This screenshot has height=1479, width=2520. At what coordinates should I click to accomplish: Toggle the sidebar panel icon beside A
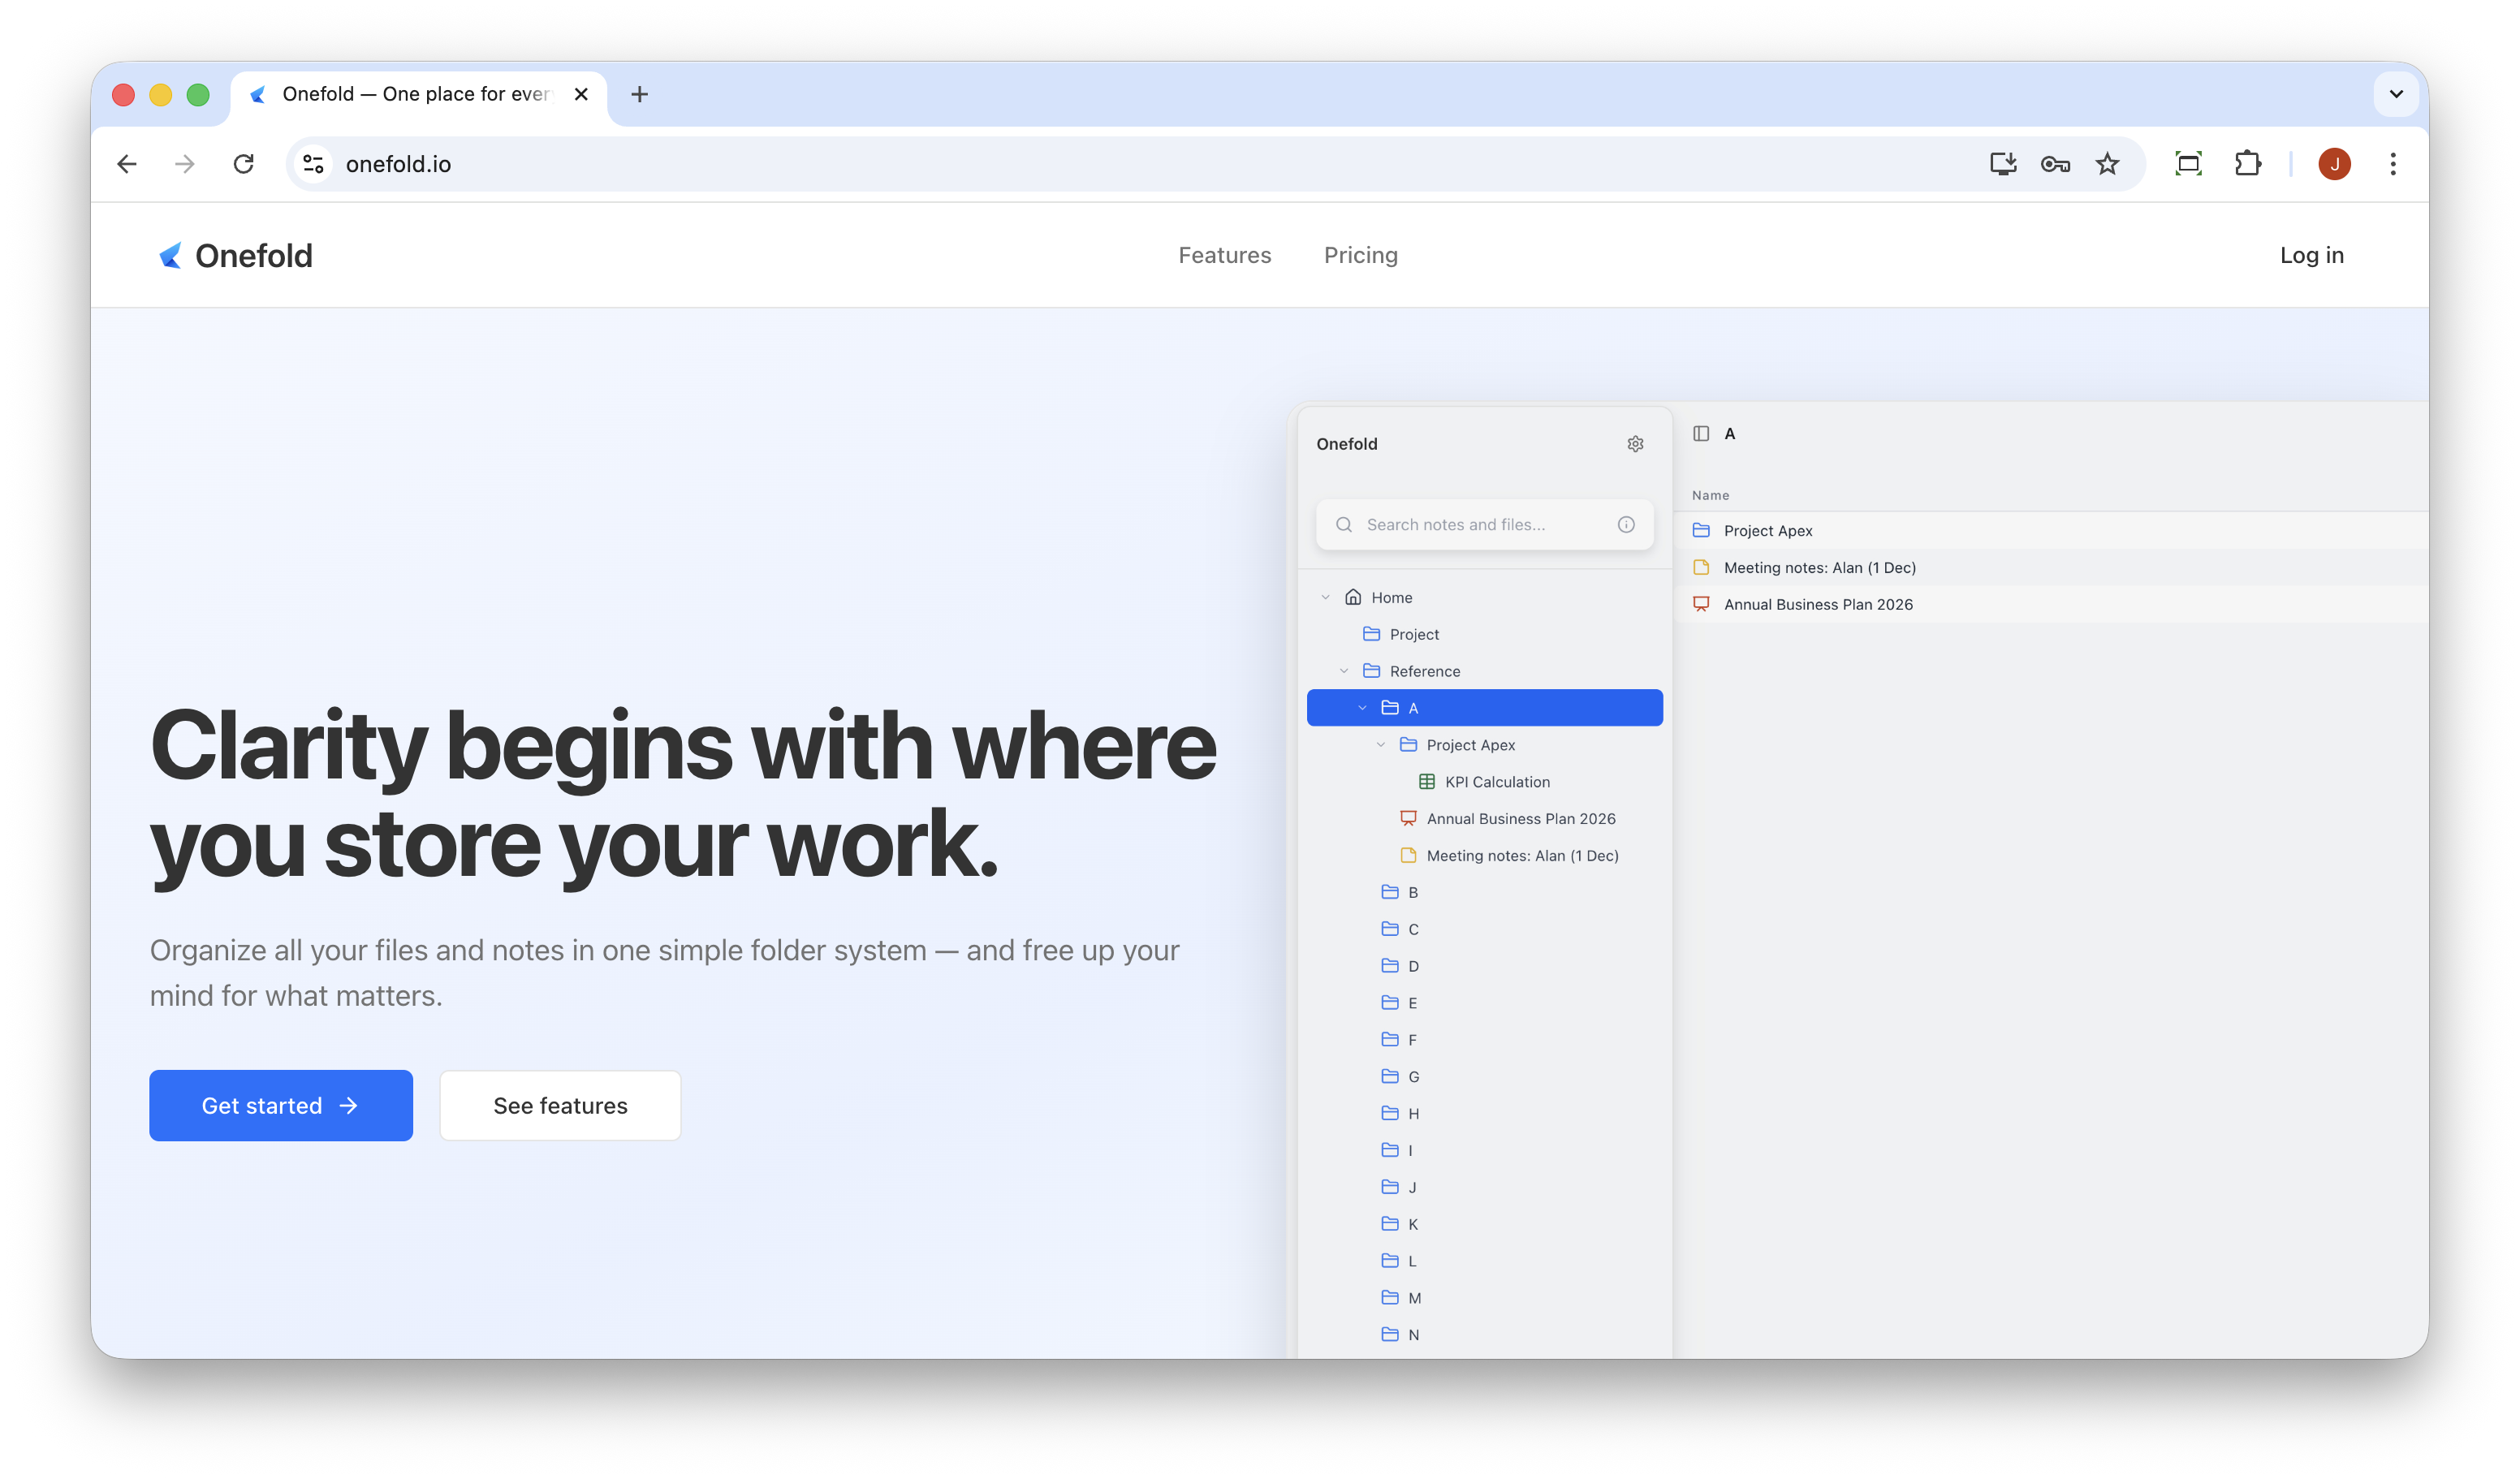(1701, 434)
